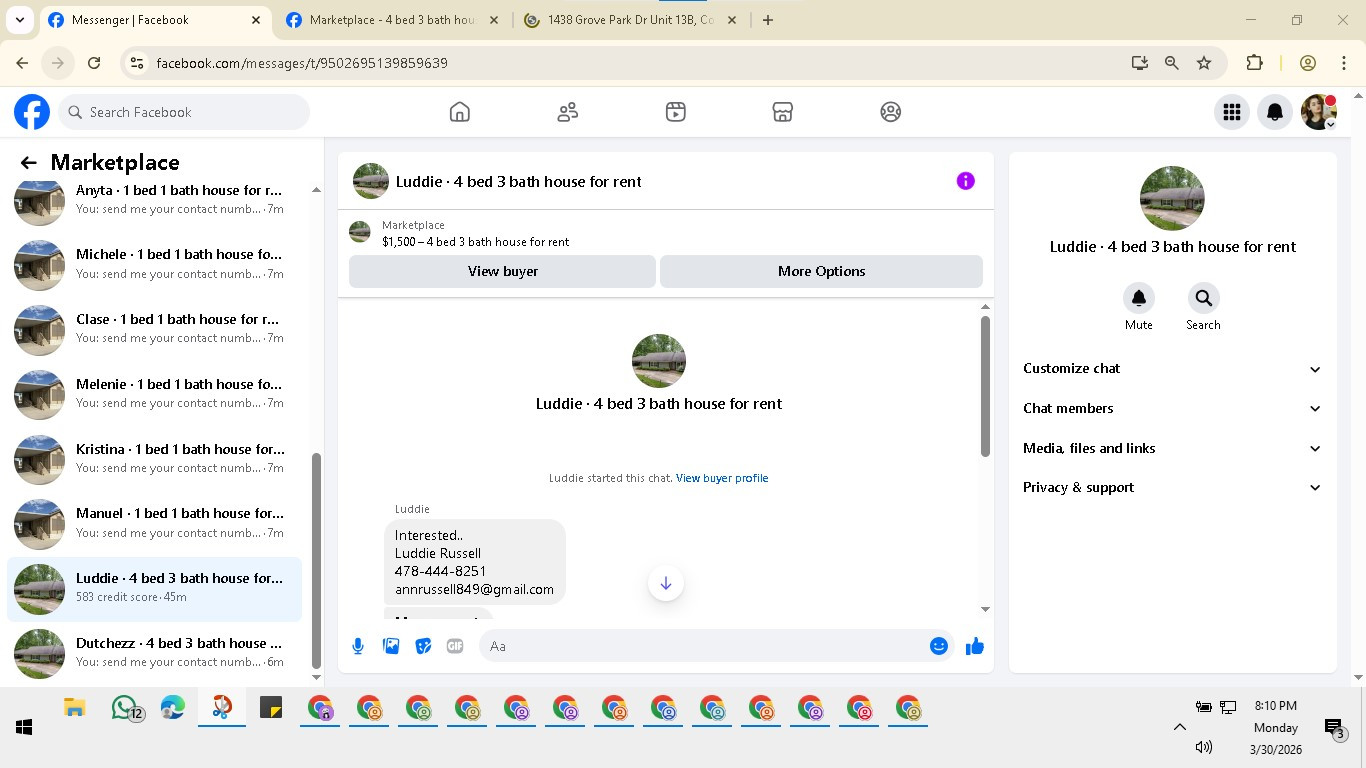Click the More Options button
The height and width of the screenshot is (768, 1366).
click(x=821, y=271)
